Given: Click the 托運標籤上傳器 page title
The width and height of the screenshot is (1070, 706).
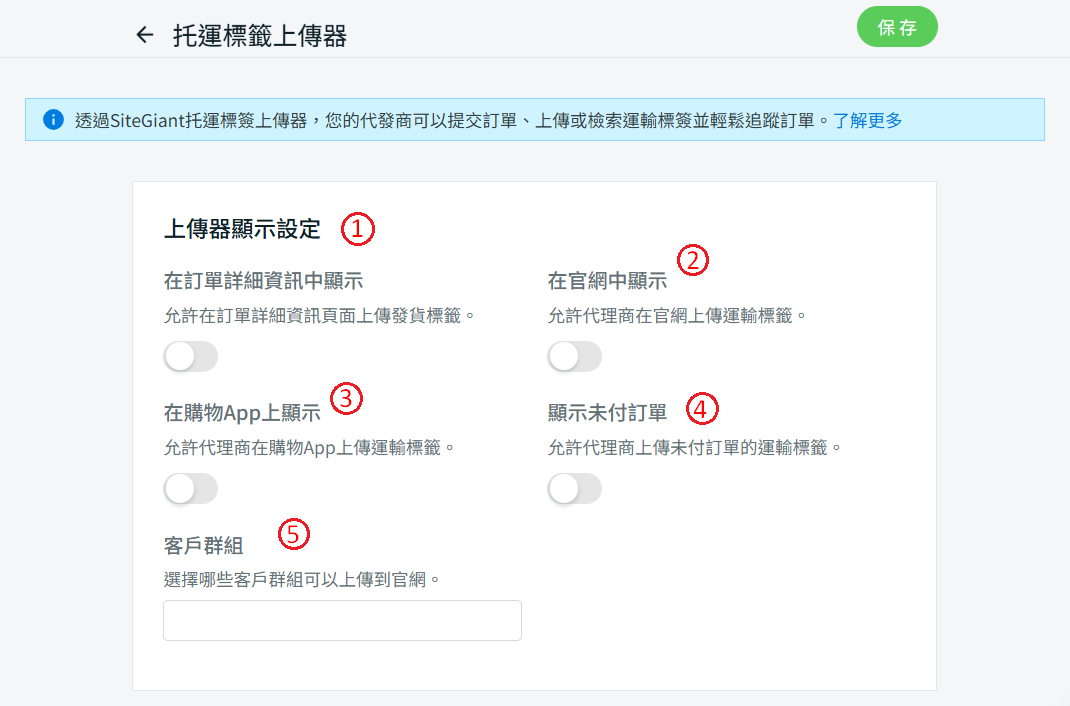Looking at the screenshot, I should (260, 37).
